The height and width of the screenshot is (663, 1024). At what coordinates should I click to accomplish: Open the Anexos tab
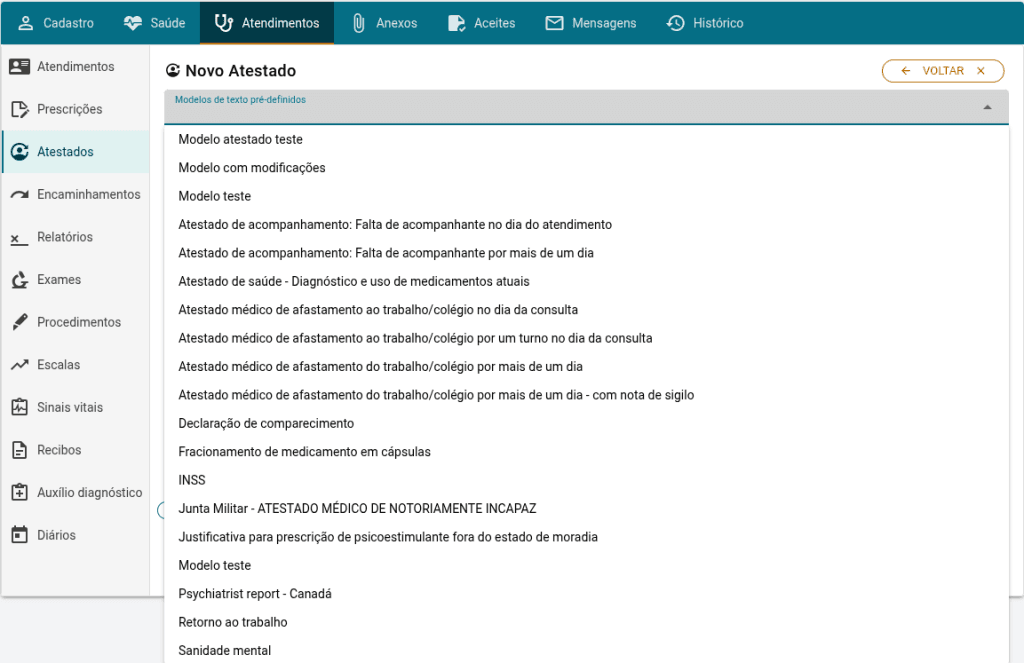point(385,24)
